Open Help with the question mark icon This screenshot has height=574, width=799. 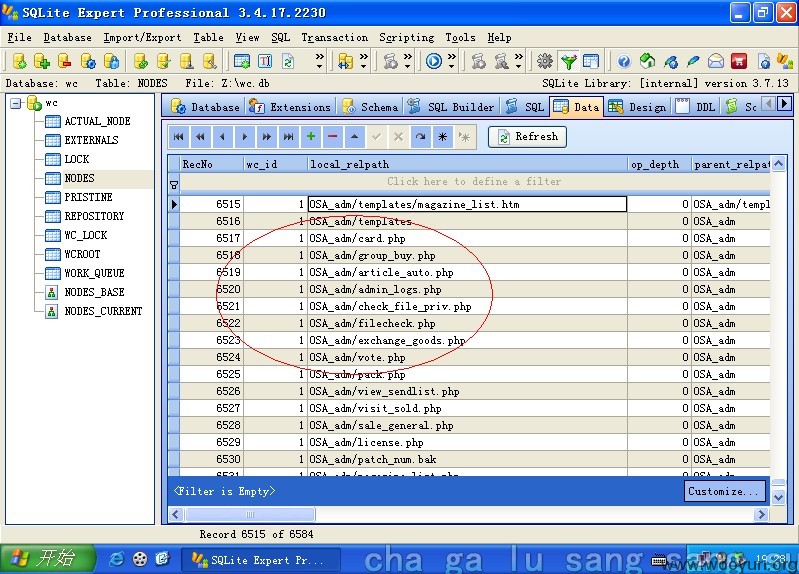click(x=624, y=61)
